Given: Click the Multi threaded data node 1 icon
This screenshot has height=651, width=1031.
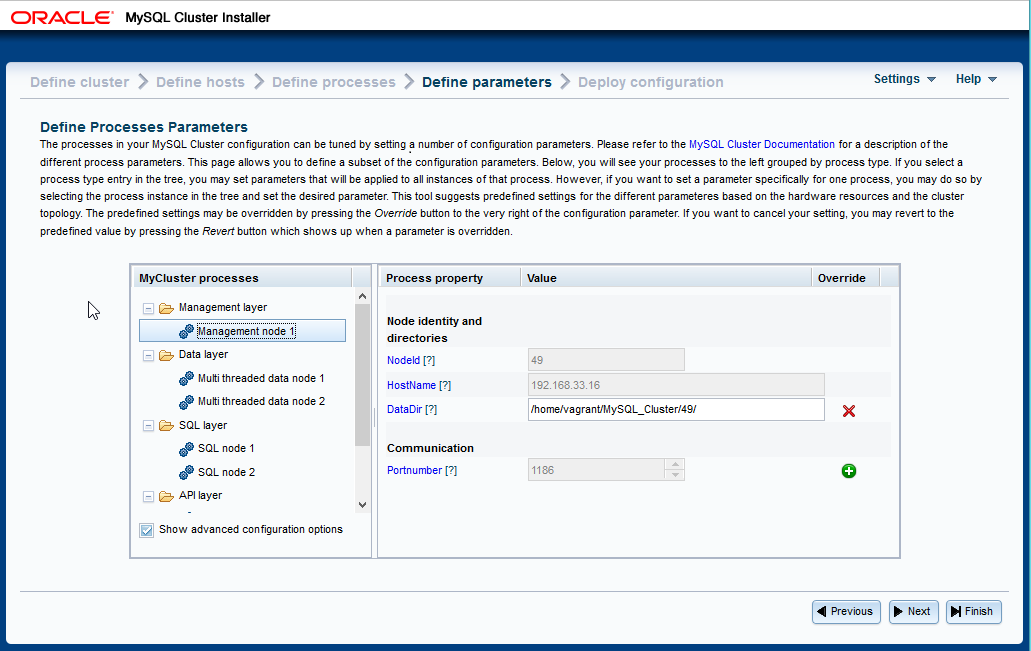Looking at the screenshot, I should coord(187,379).
